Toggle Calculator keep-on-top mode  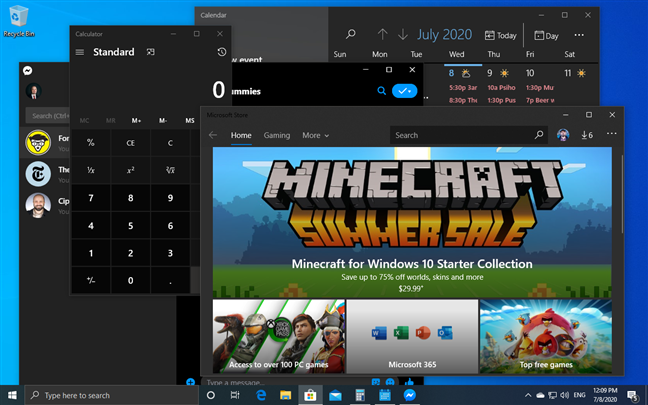(150, 52)
